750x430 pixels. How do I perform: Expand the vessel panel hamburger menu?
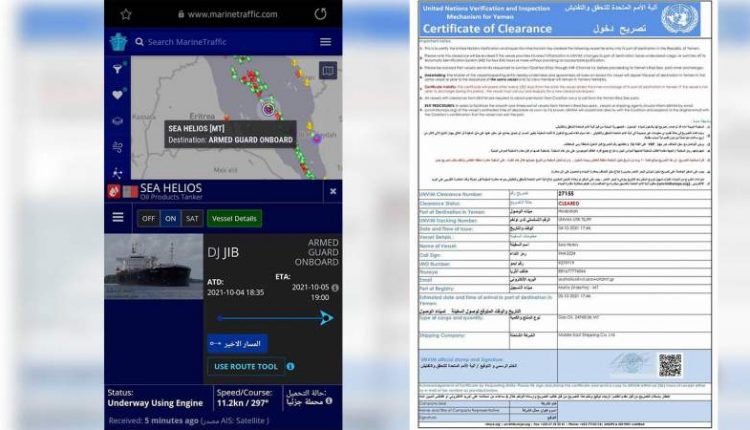pos(118,218)
